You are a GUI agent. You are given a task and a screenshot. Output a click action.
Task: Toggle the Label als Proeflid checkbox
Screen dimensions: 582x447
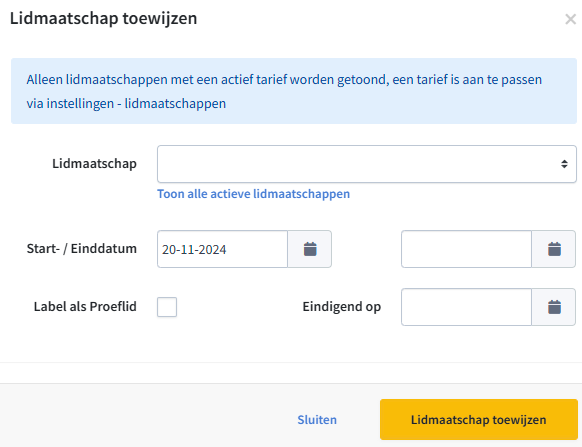click(x=167, y=307)
